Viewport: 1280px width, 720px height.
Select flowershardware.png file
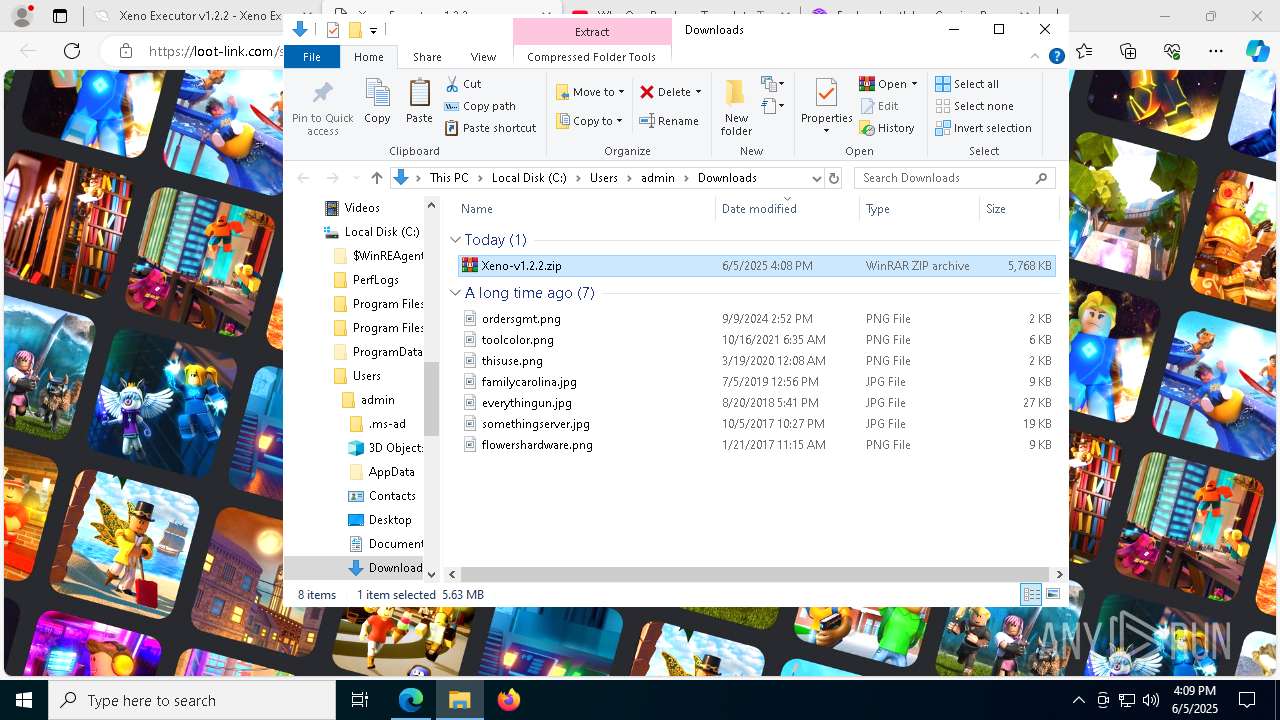pos(756,445)
